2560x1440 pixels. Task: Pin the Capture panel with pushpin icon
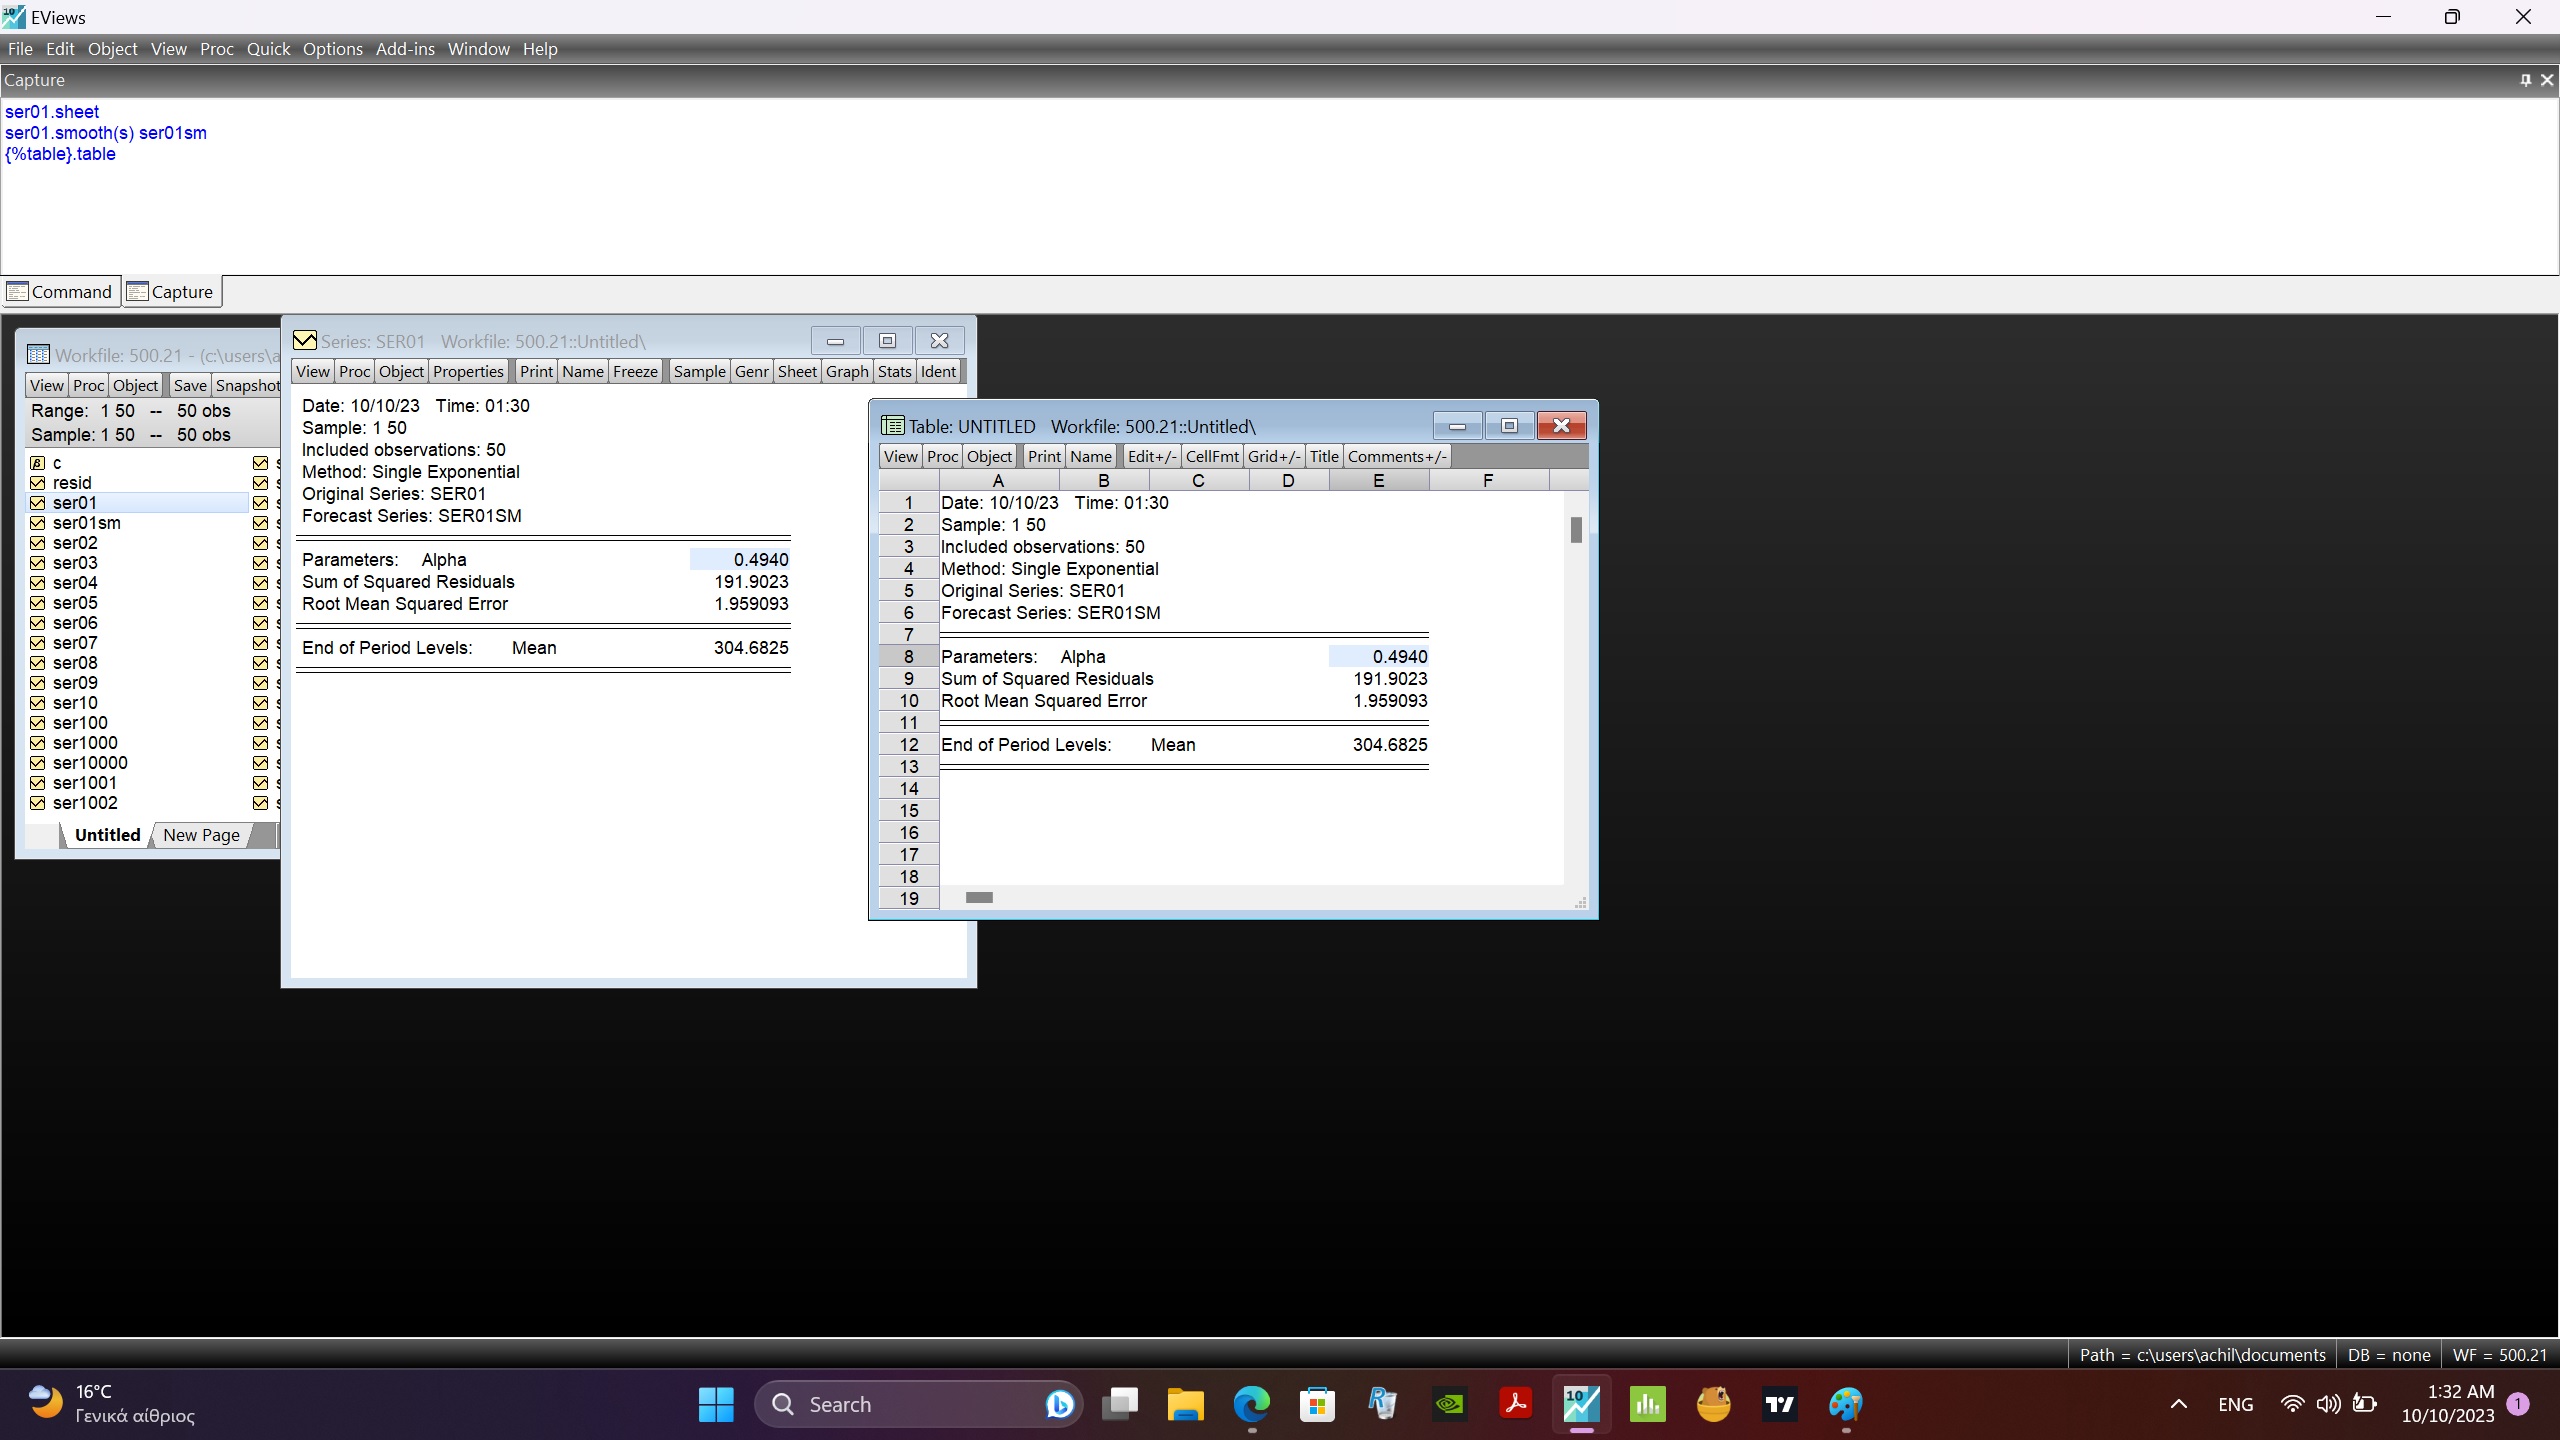[x=2525, y=80]
